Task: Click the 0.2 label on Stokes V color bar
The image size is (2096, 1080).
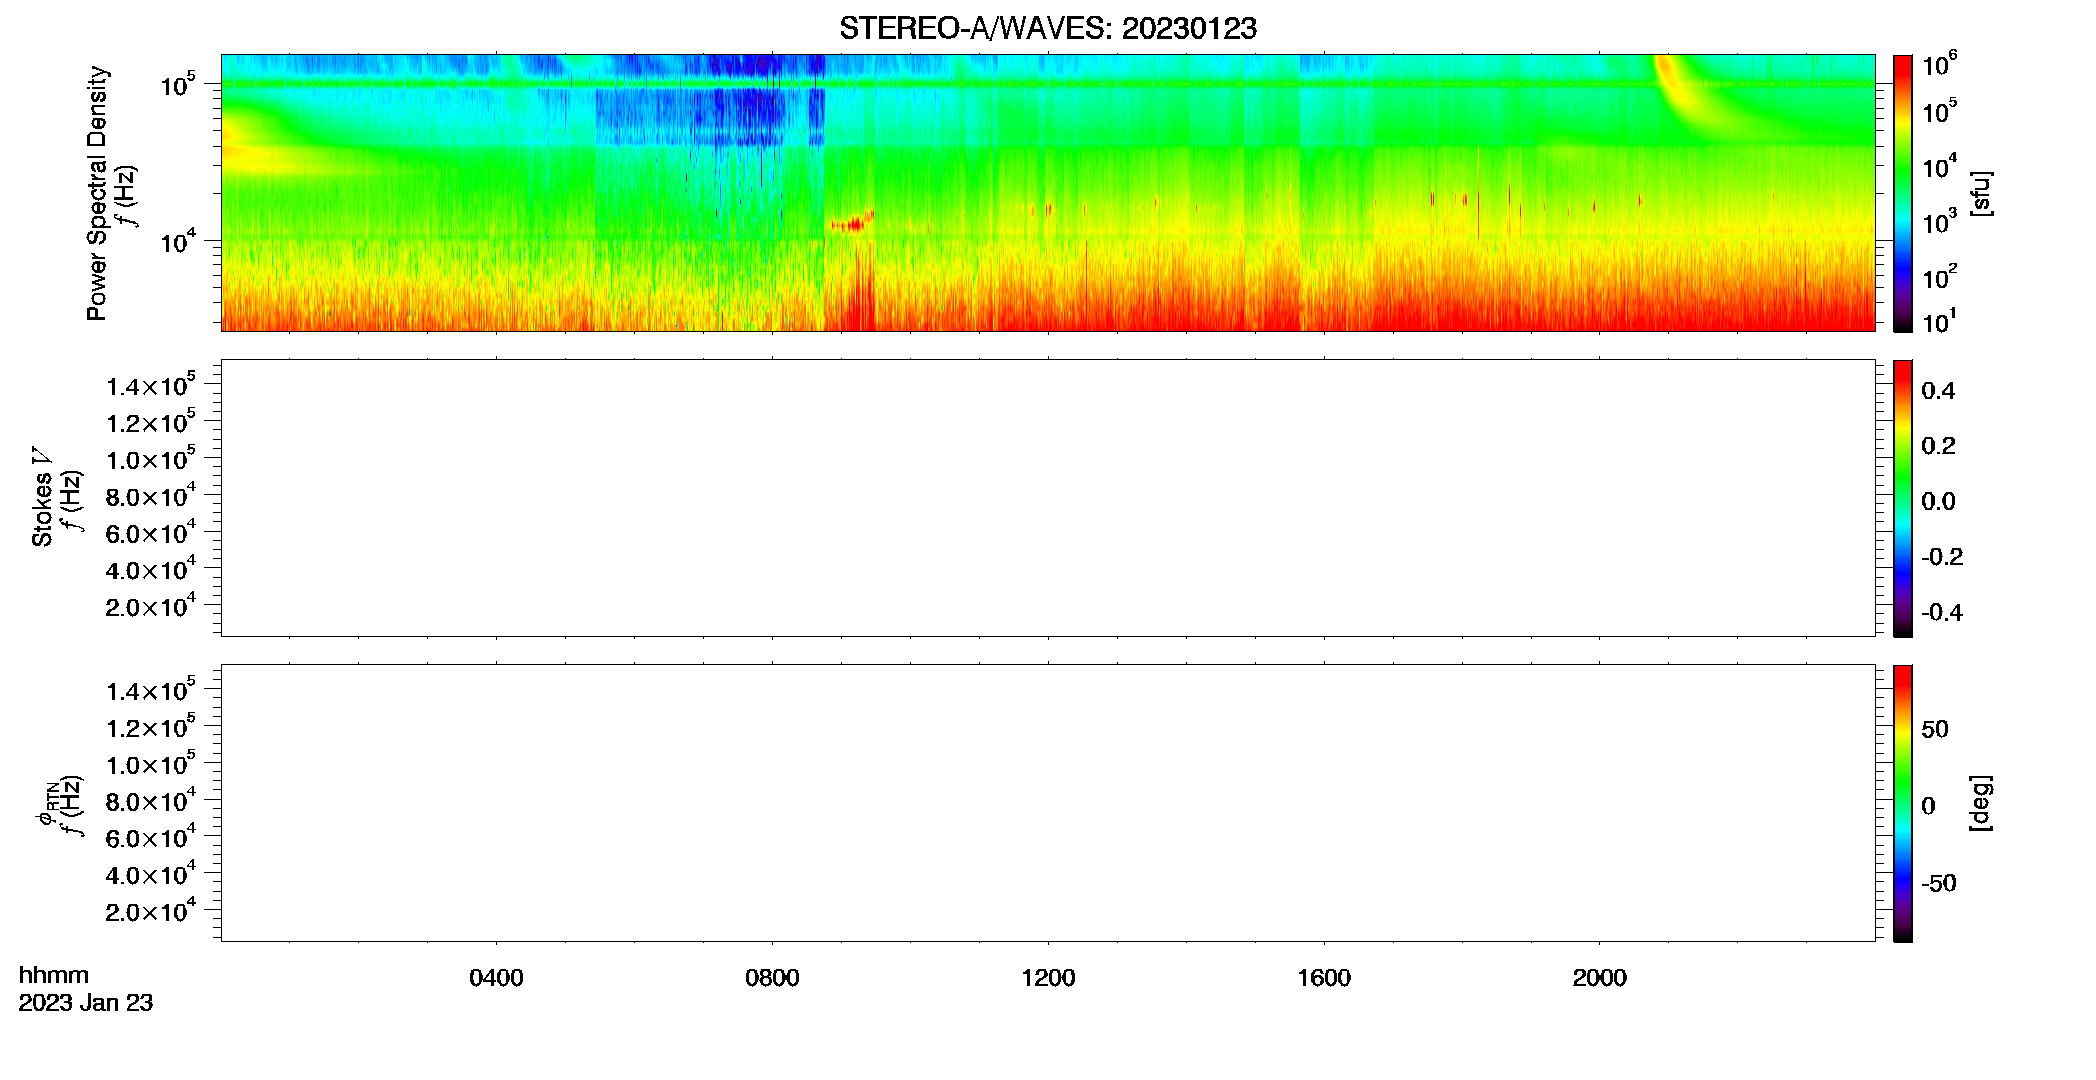Action: pyautogui.click(x=1939, y=446)
